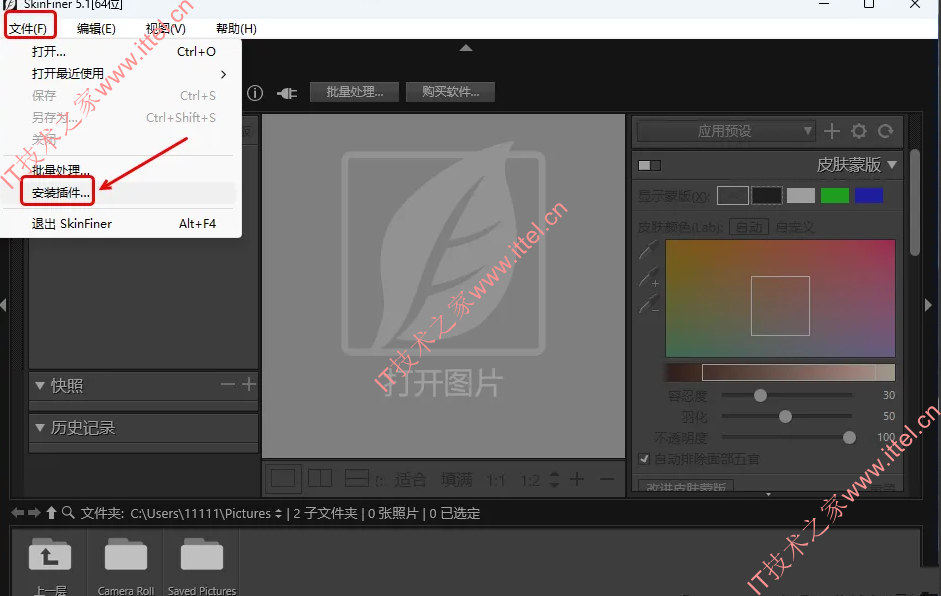This screenshot has height=596, width=941.
Task: Click the info icon in the toolbar
Action: coord(255,93)
